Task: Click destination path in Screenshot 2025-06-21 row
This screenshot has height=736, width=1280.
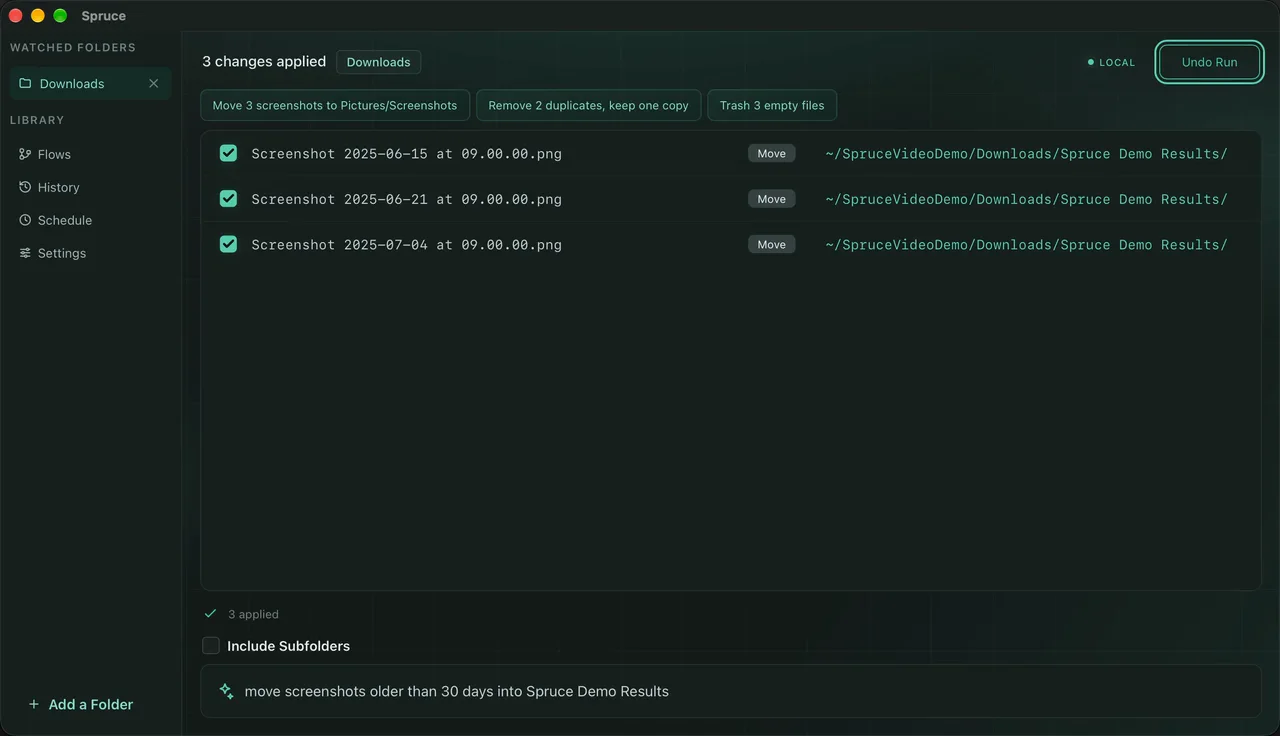Action: click(x=1026, y=199)
